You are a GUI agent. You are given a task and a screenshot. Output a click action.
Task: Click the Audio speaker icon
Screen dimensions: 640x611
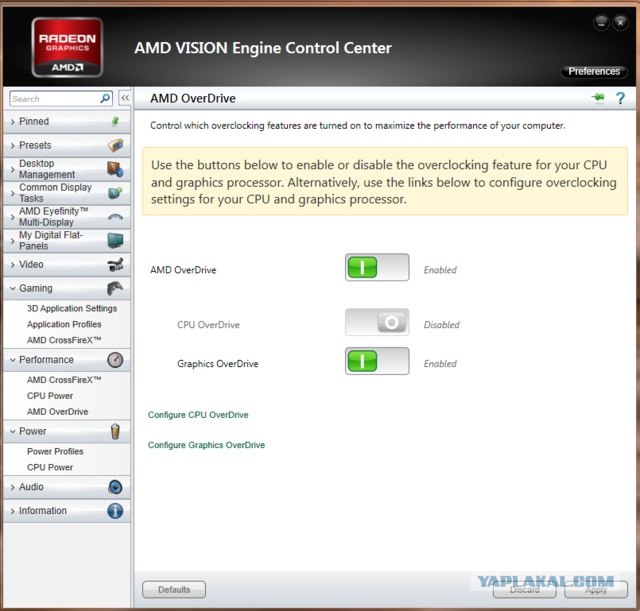[x=115, y=487]
